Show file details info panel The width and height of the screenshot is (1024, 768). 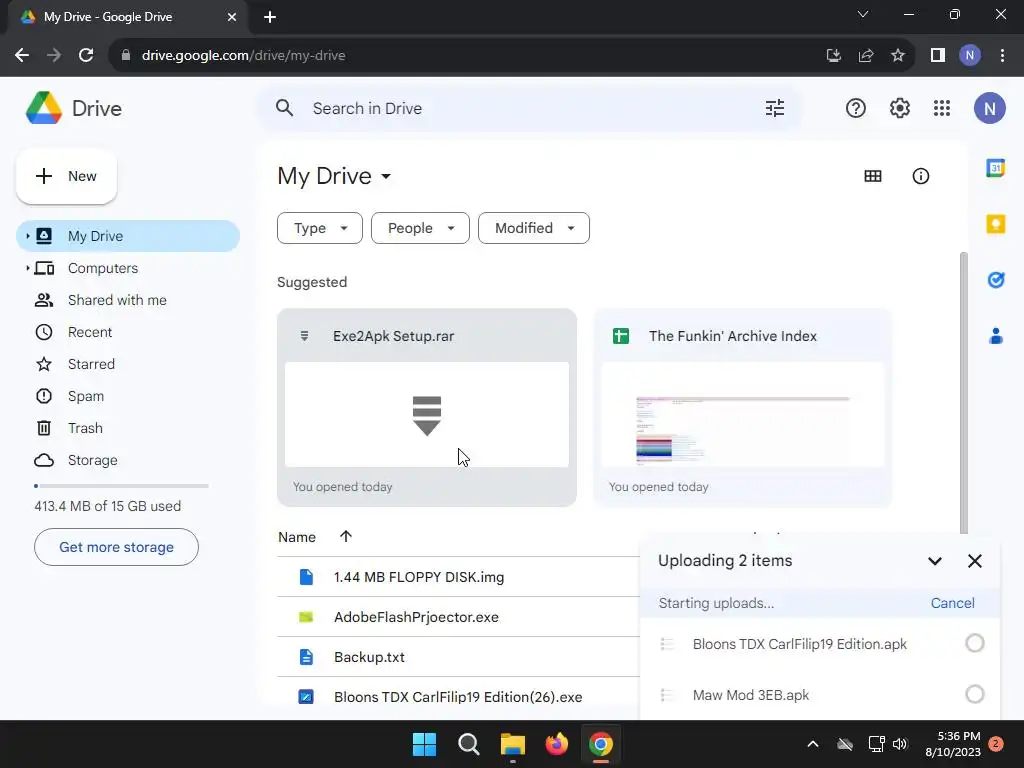[x=920, y=176]
